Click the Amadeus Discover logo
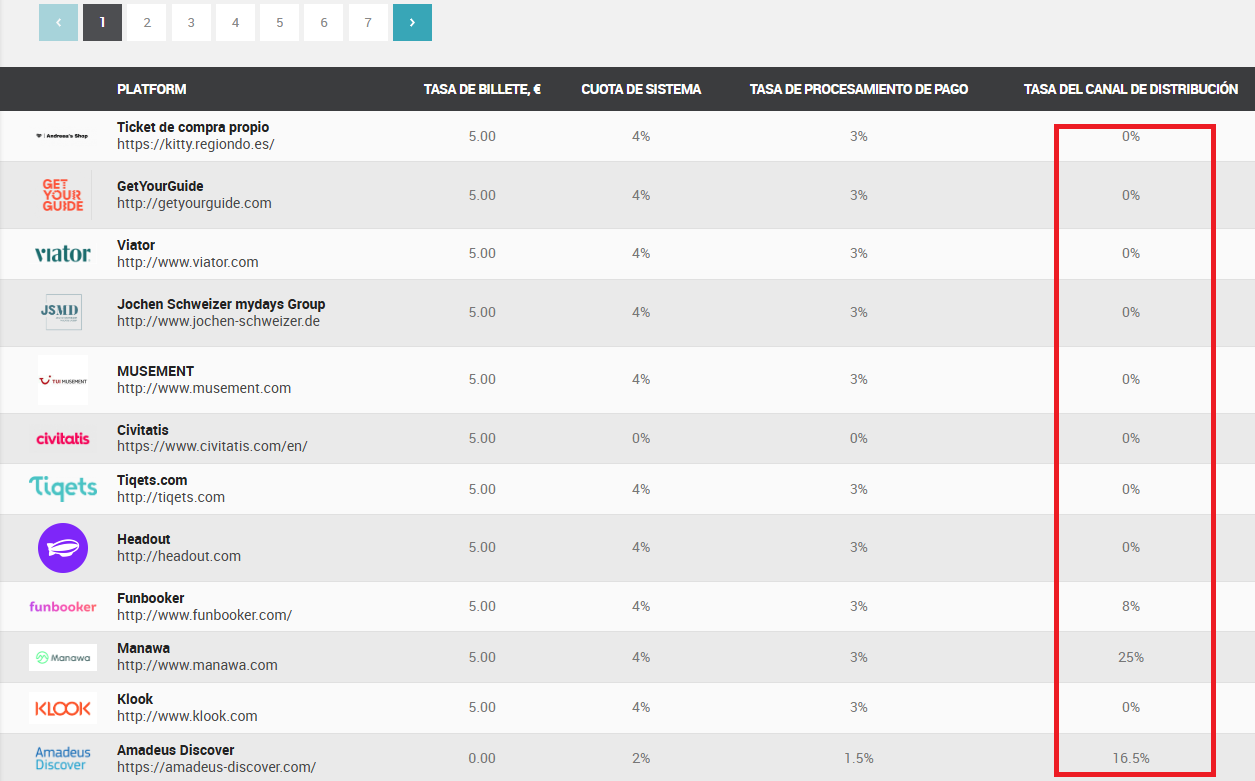Viewport: 1255px width, 781px height. tap(63, 758)
